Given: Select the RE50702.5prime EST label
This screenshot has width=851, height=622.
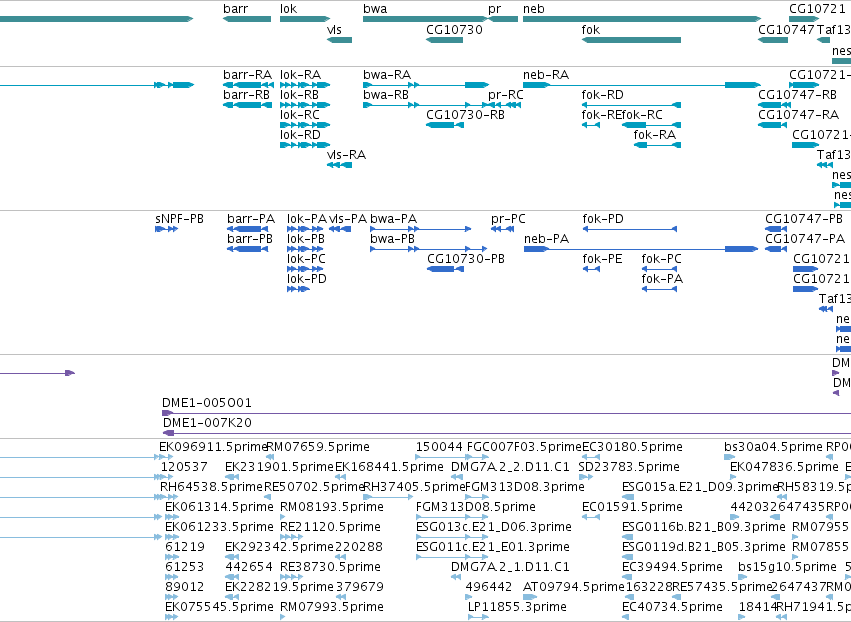Looking at the screenshot, I should pos(314,487).
